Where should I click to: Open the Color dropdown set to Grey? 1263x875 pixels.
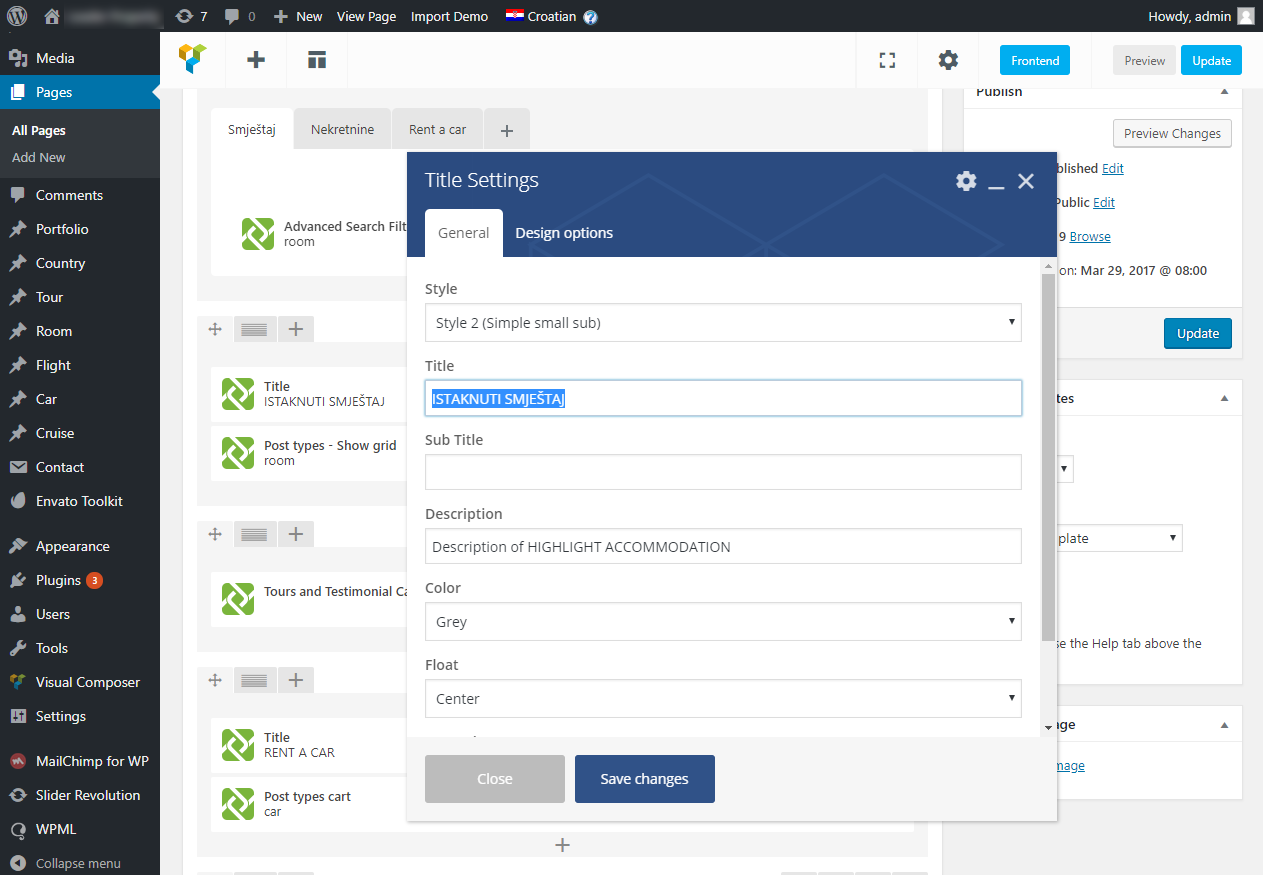(x=722, y=622)
